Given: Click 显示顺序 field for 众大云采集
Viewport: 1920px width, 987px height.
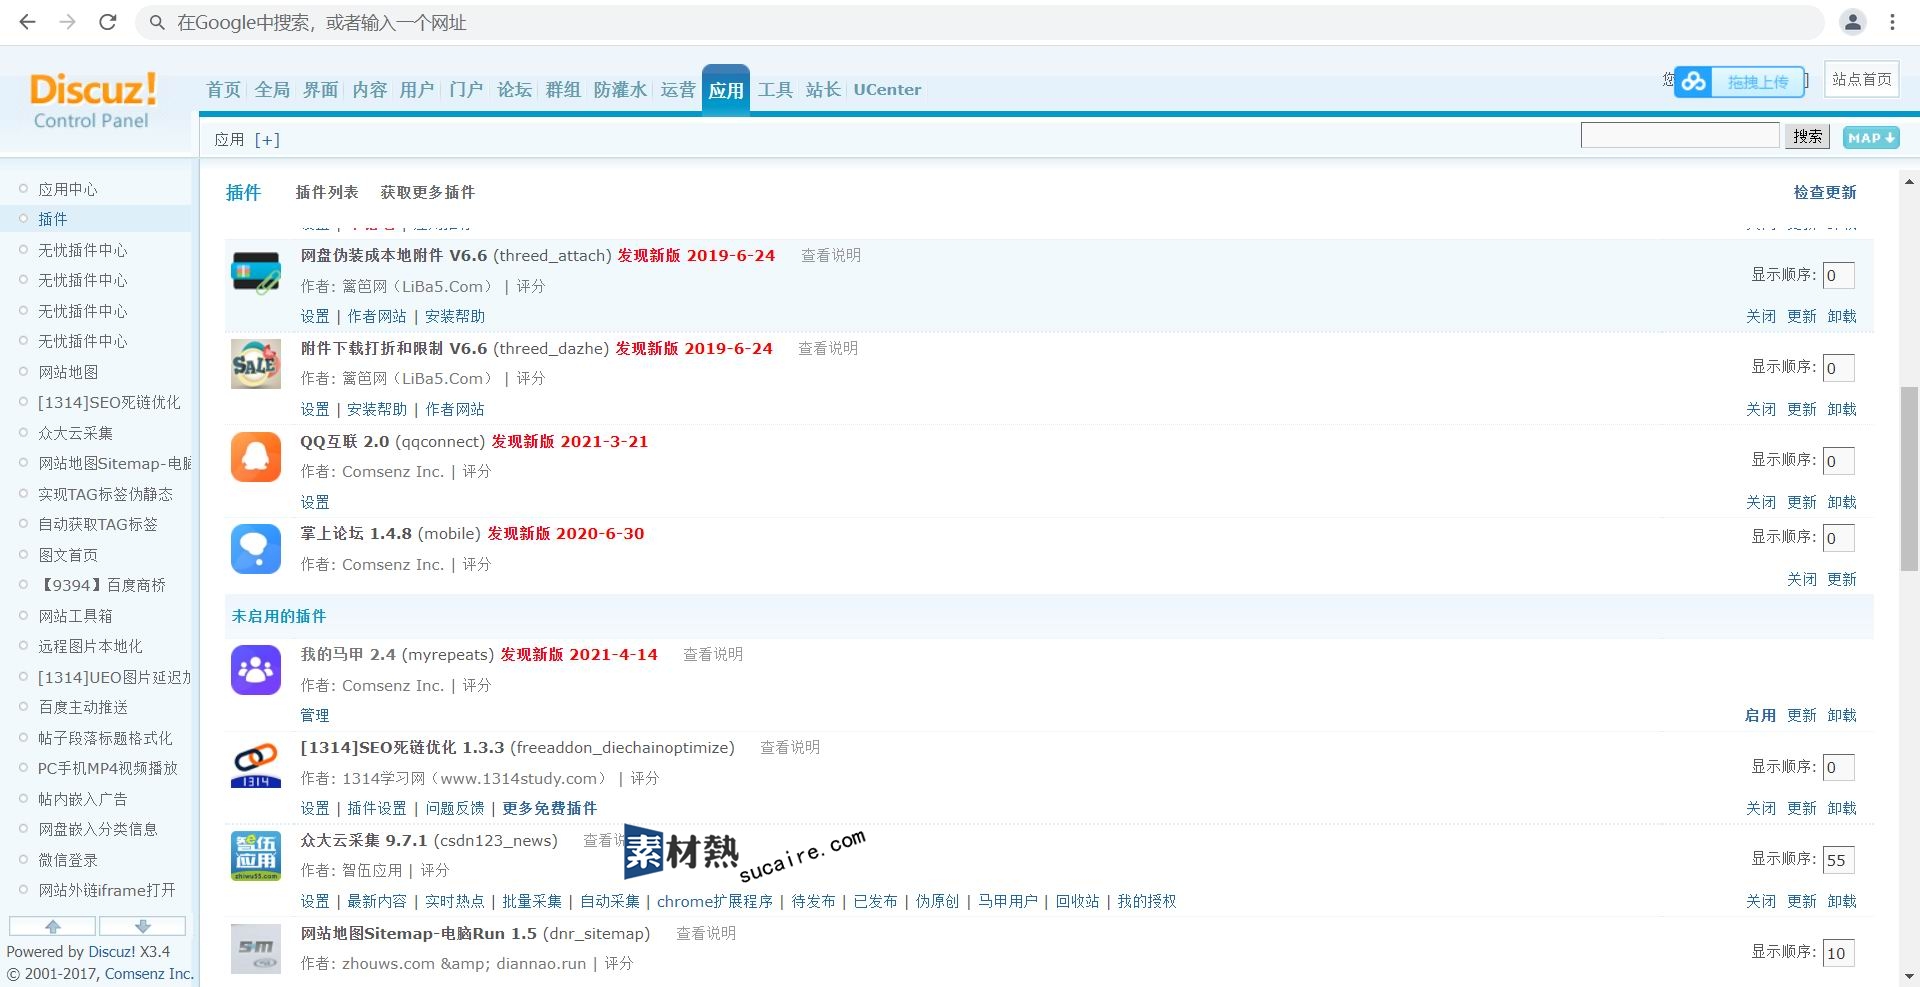Looking at the screenshot, I should 1838,860.
